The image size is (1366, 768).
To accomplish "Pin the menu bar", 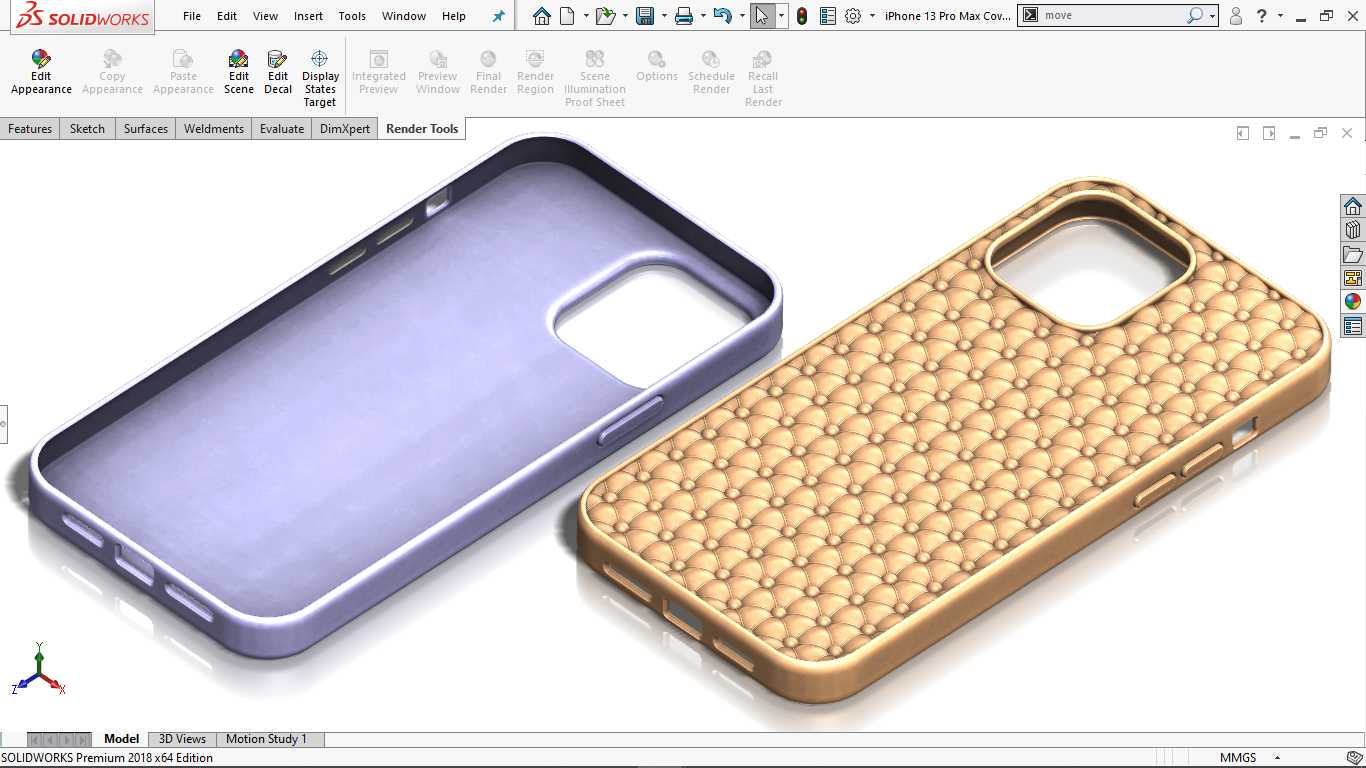I will tap(499, 16).
